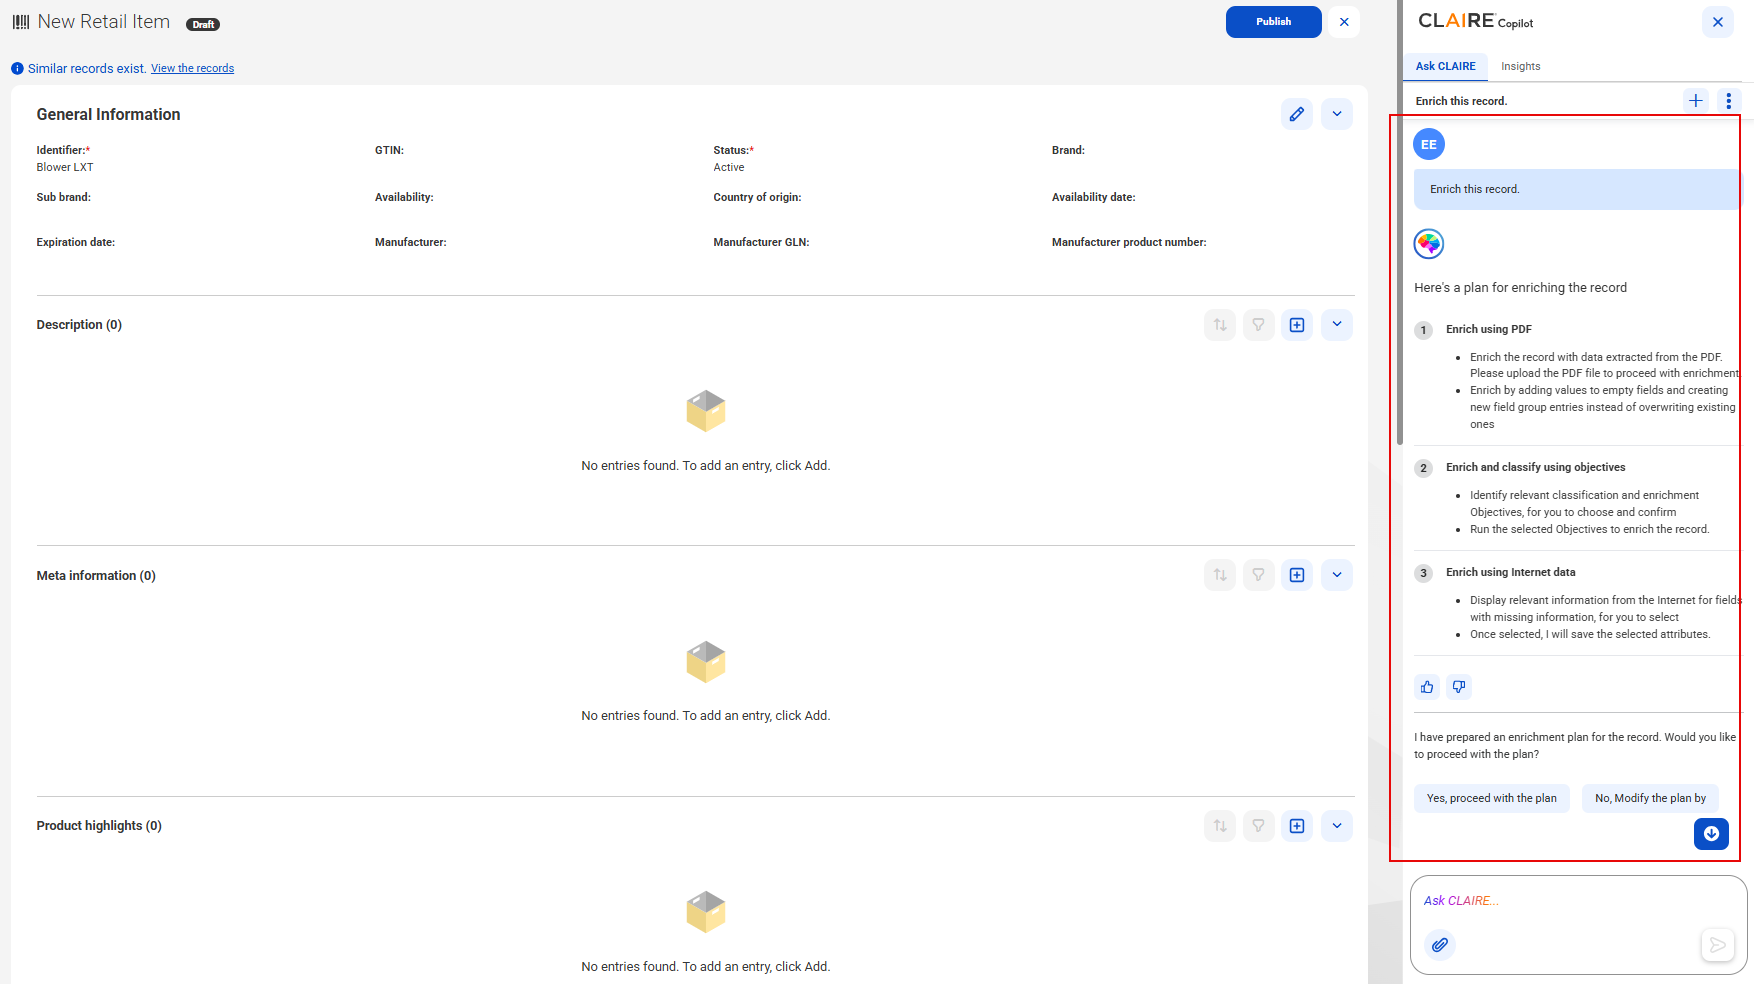Click the General Information heading
Viewport: 1754px width, 984px height.
coord(108,114)
